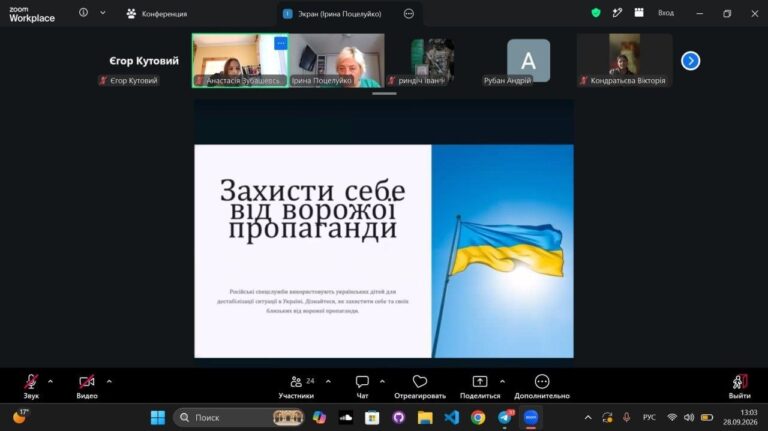Show next participants with blue arrow button
Viewport: 768px width, 431px height.
point(691,61)
